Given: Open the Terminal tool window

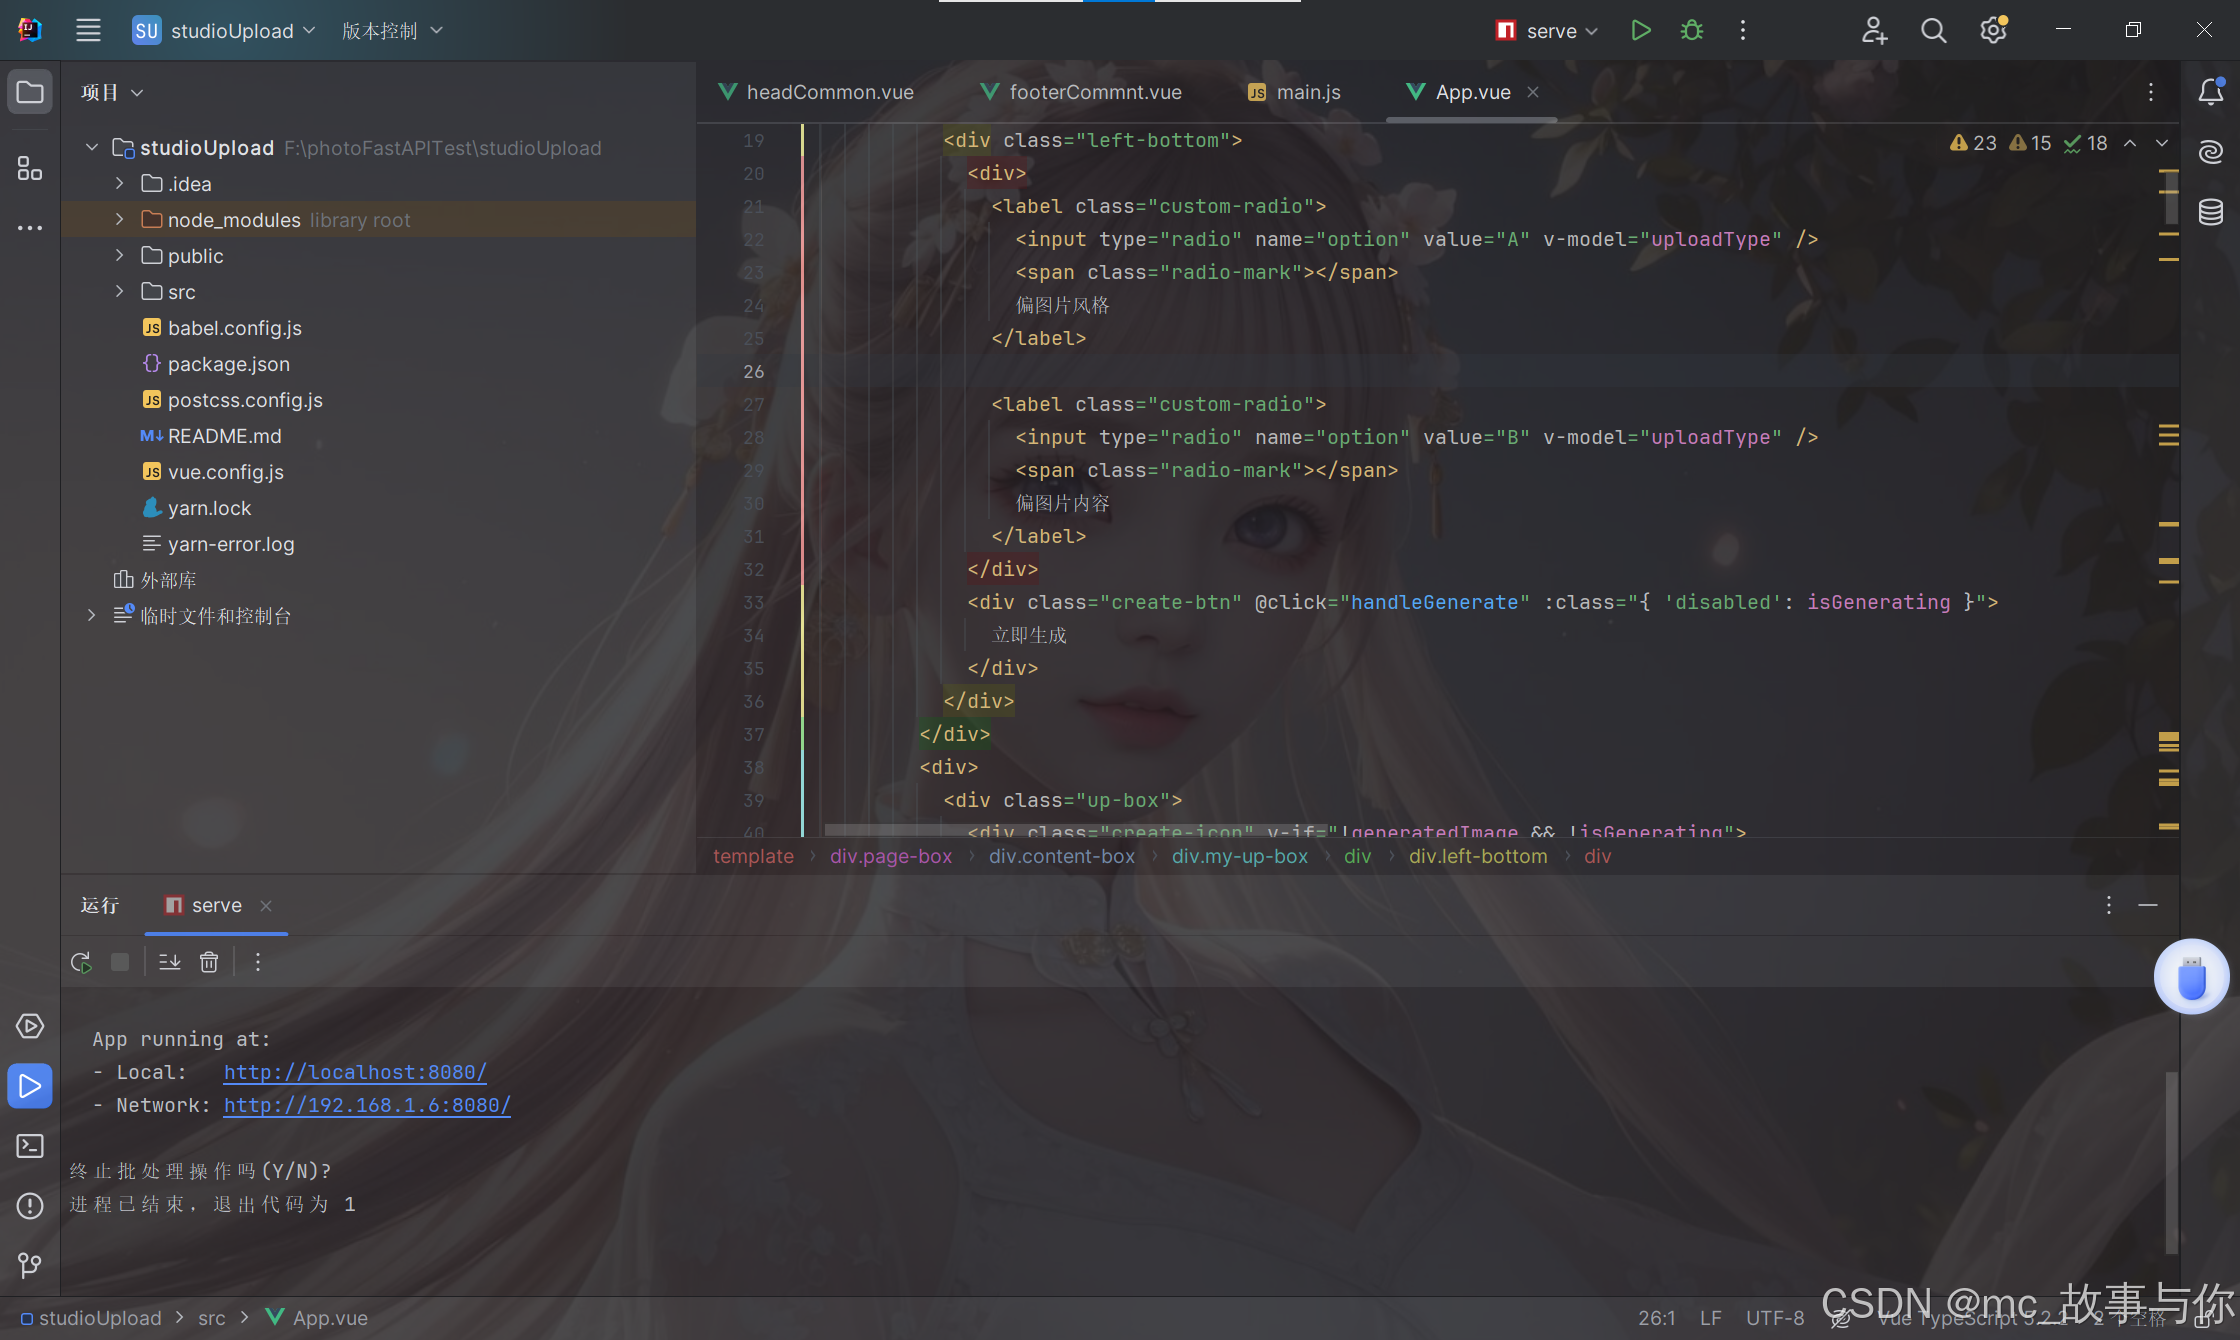Looking at the screenshot, I should click(30, 1146).
